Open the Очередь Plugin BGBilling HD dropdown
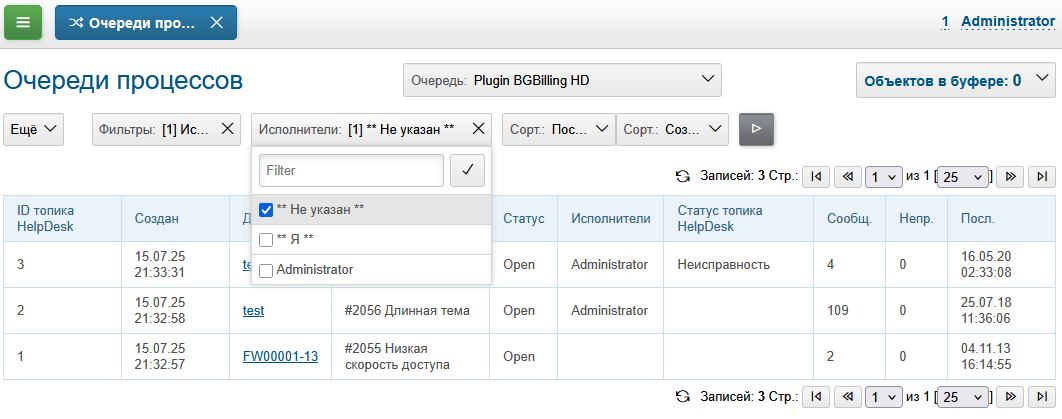 coord(561,79)
